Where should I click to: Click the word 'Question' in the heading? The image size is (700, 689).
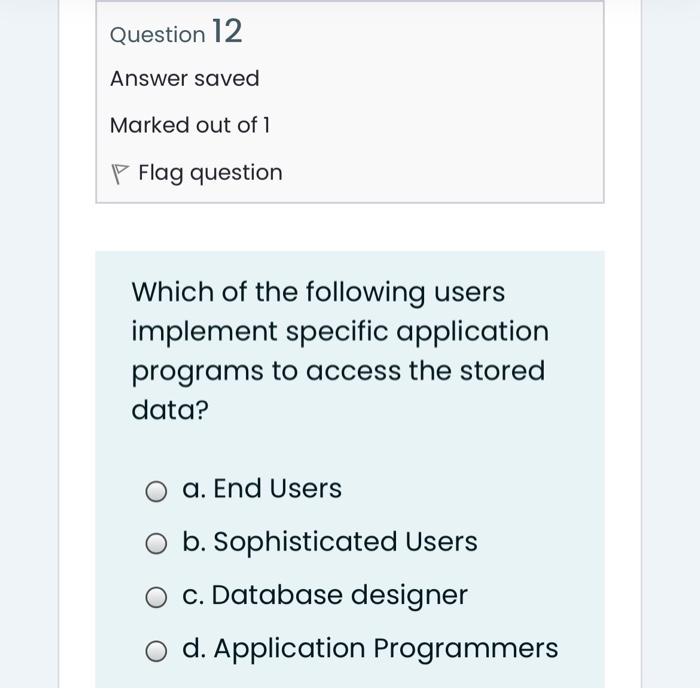click(157, 35)
